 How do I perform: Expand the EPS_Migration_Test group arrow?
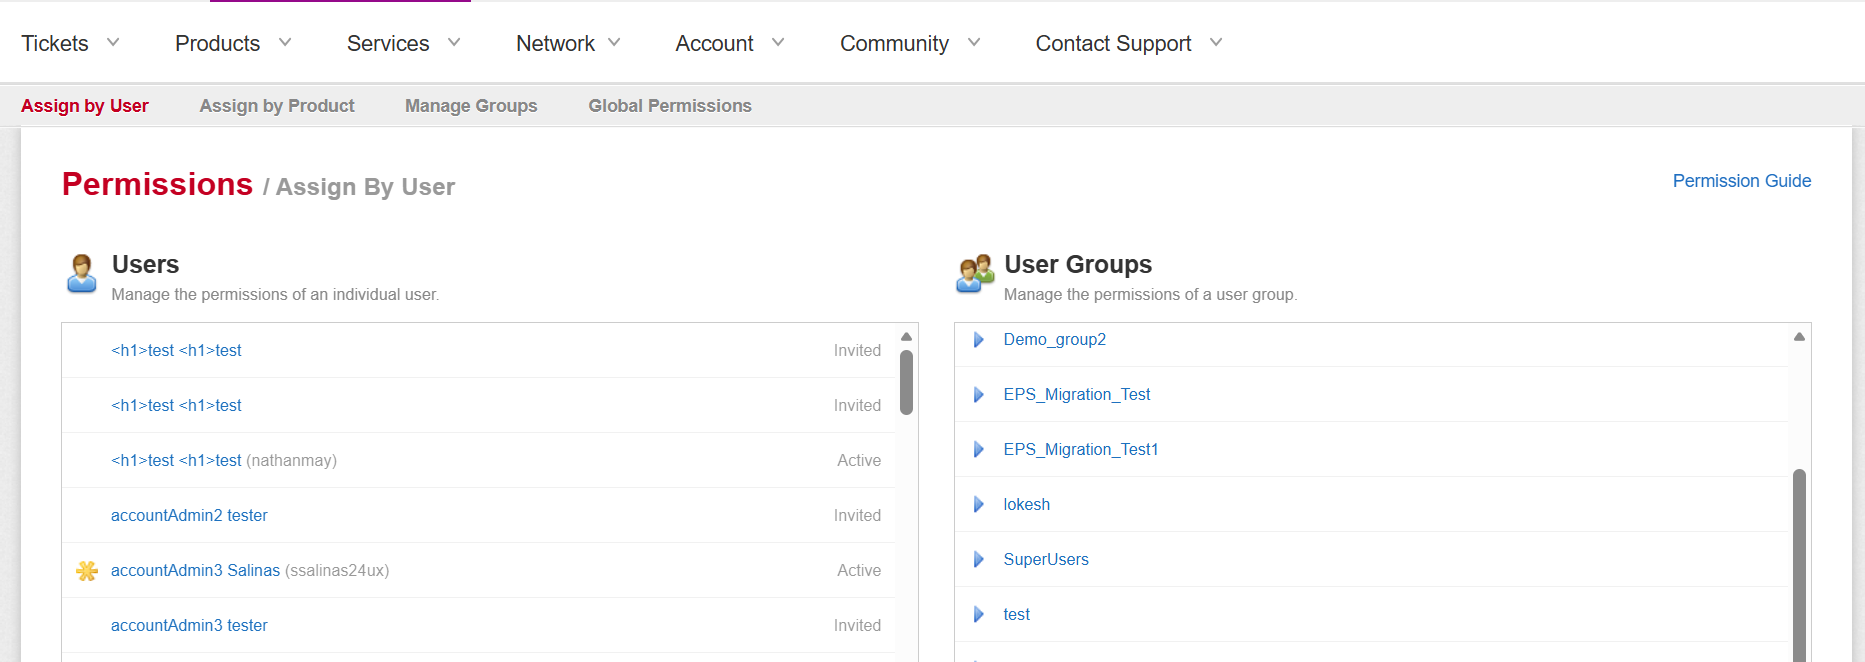[979, 395]
